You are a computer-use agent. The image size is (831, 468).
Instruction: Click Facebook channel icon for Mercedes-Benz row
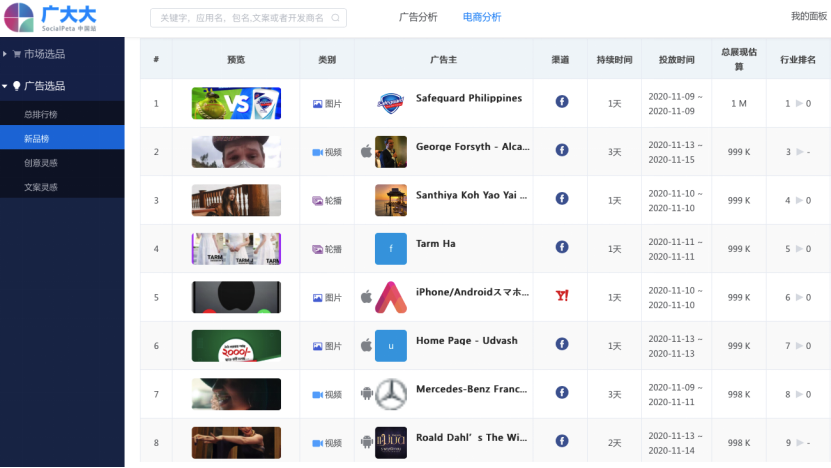click(562, 392)
